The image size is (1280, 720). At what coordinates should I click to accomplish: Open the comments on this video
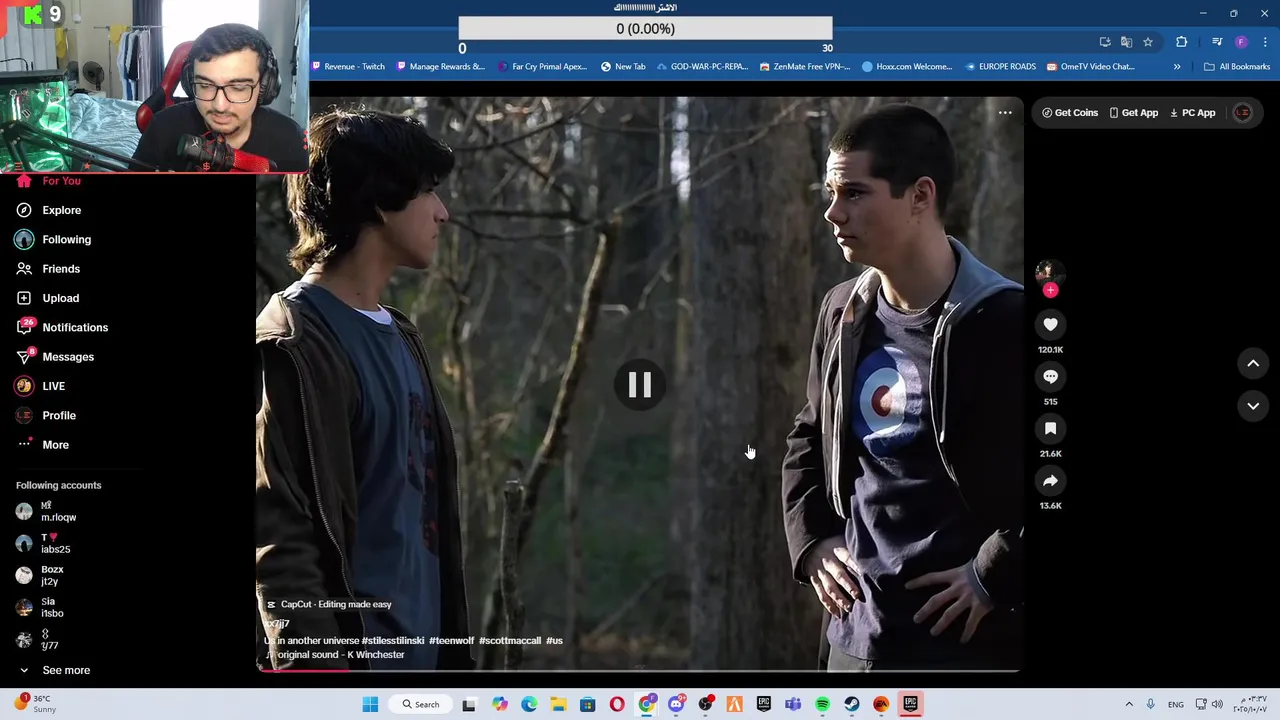point(1050,376)
